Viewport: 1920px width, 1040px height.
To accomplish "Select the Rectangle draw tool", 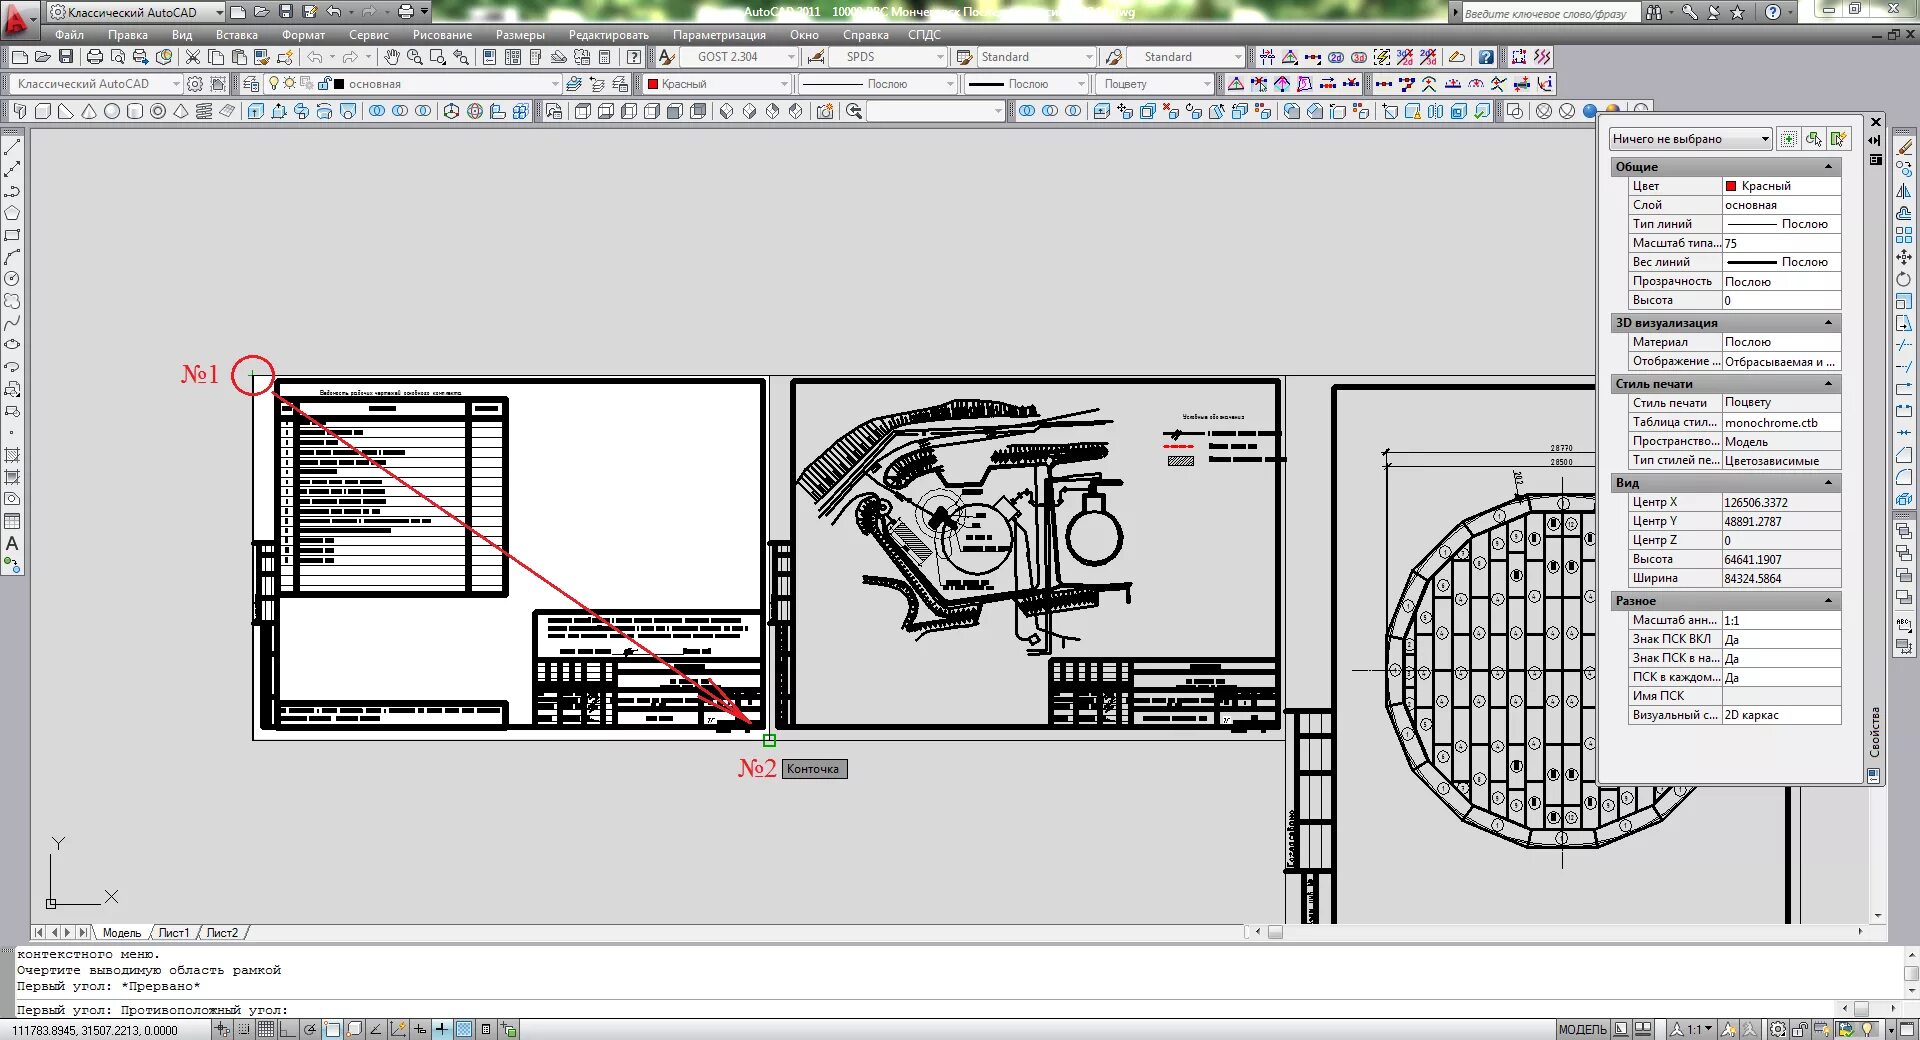I will (x=12, y=235).
